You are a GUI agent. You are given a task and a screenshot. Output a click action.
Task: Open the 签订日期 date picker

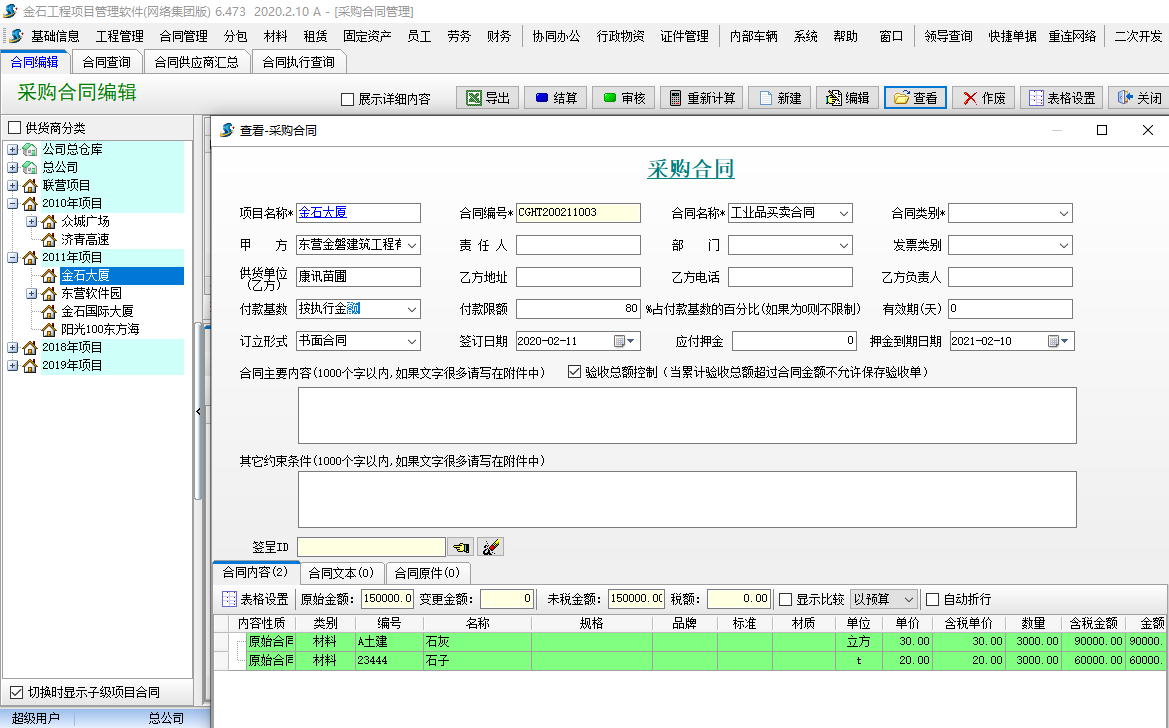631,340
